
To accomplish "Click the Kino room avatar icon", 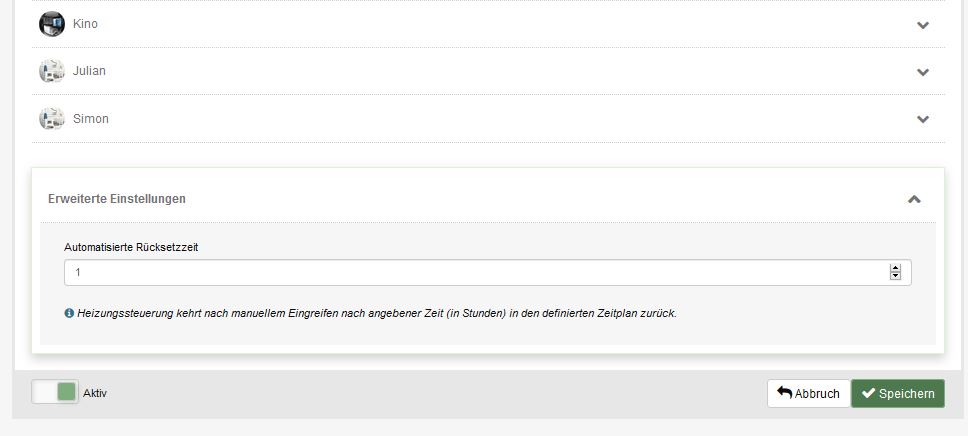I will (x=52, y=24).
